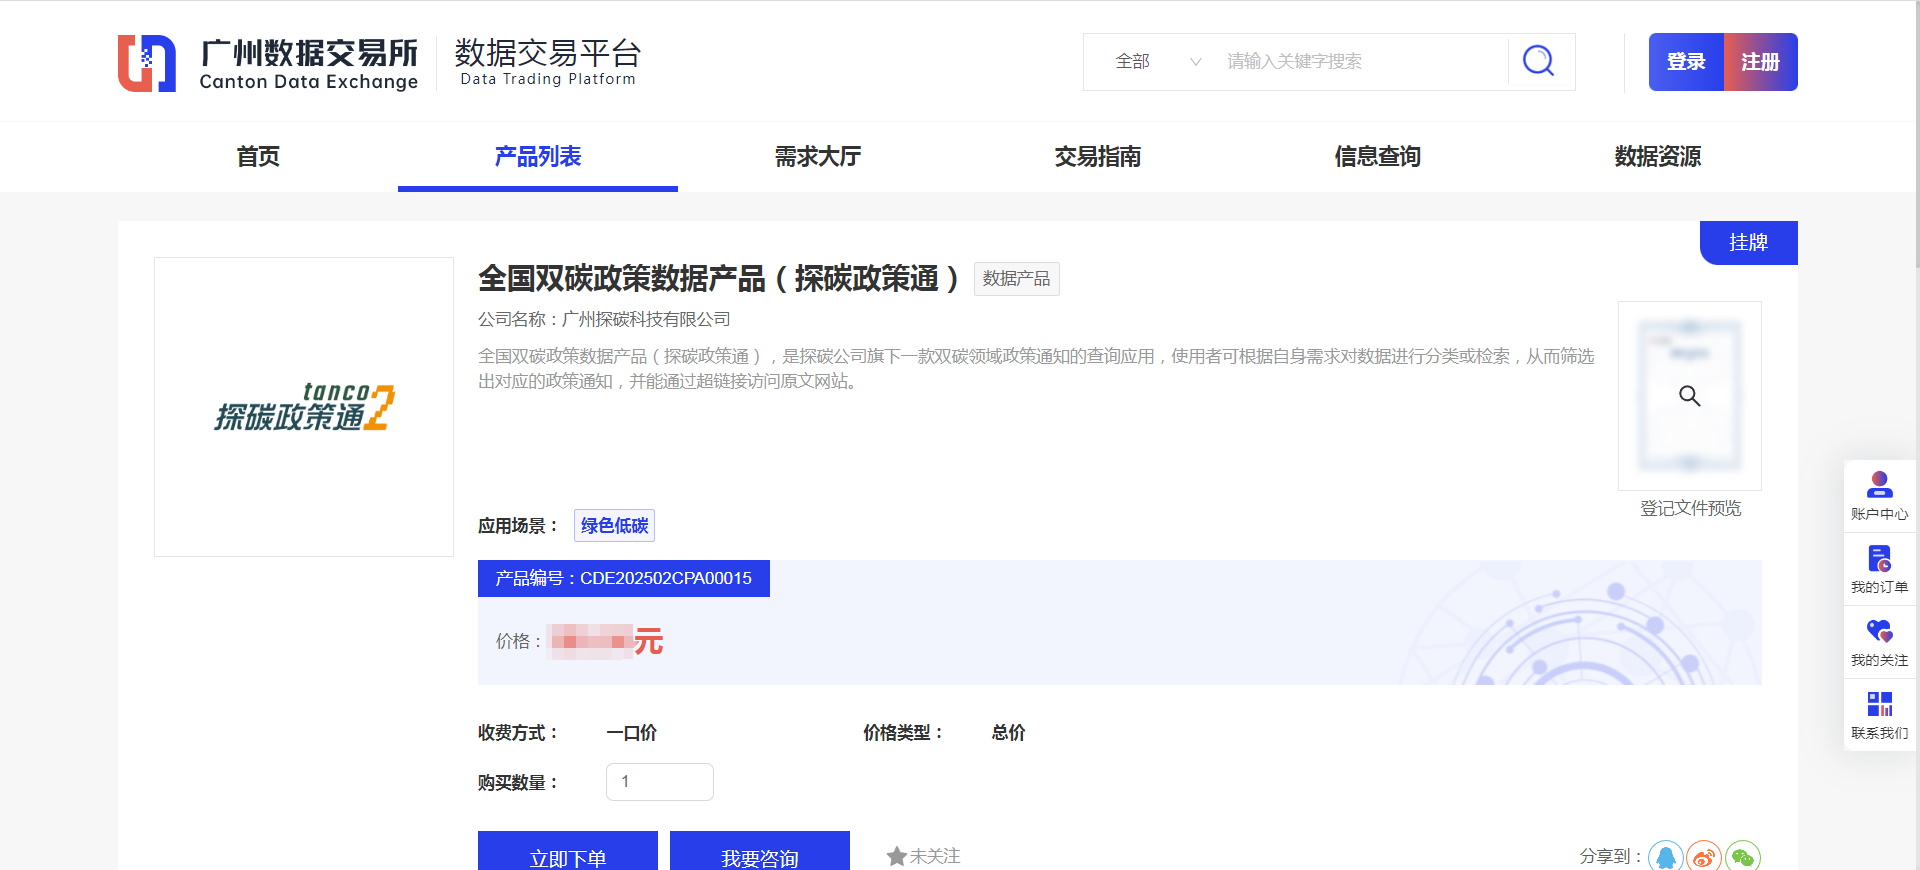Click the 挂牌 listing badge

1749,243
